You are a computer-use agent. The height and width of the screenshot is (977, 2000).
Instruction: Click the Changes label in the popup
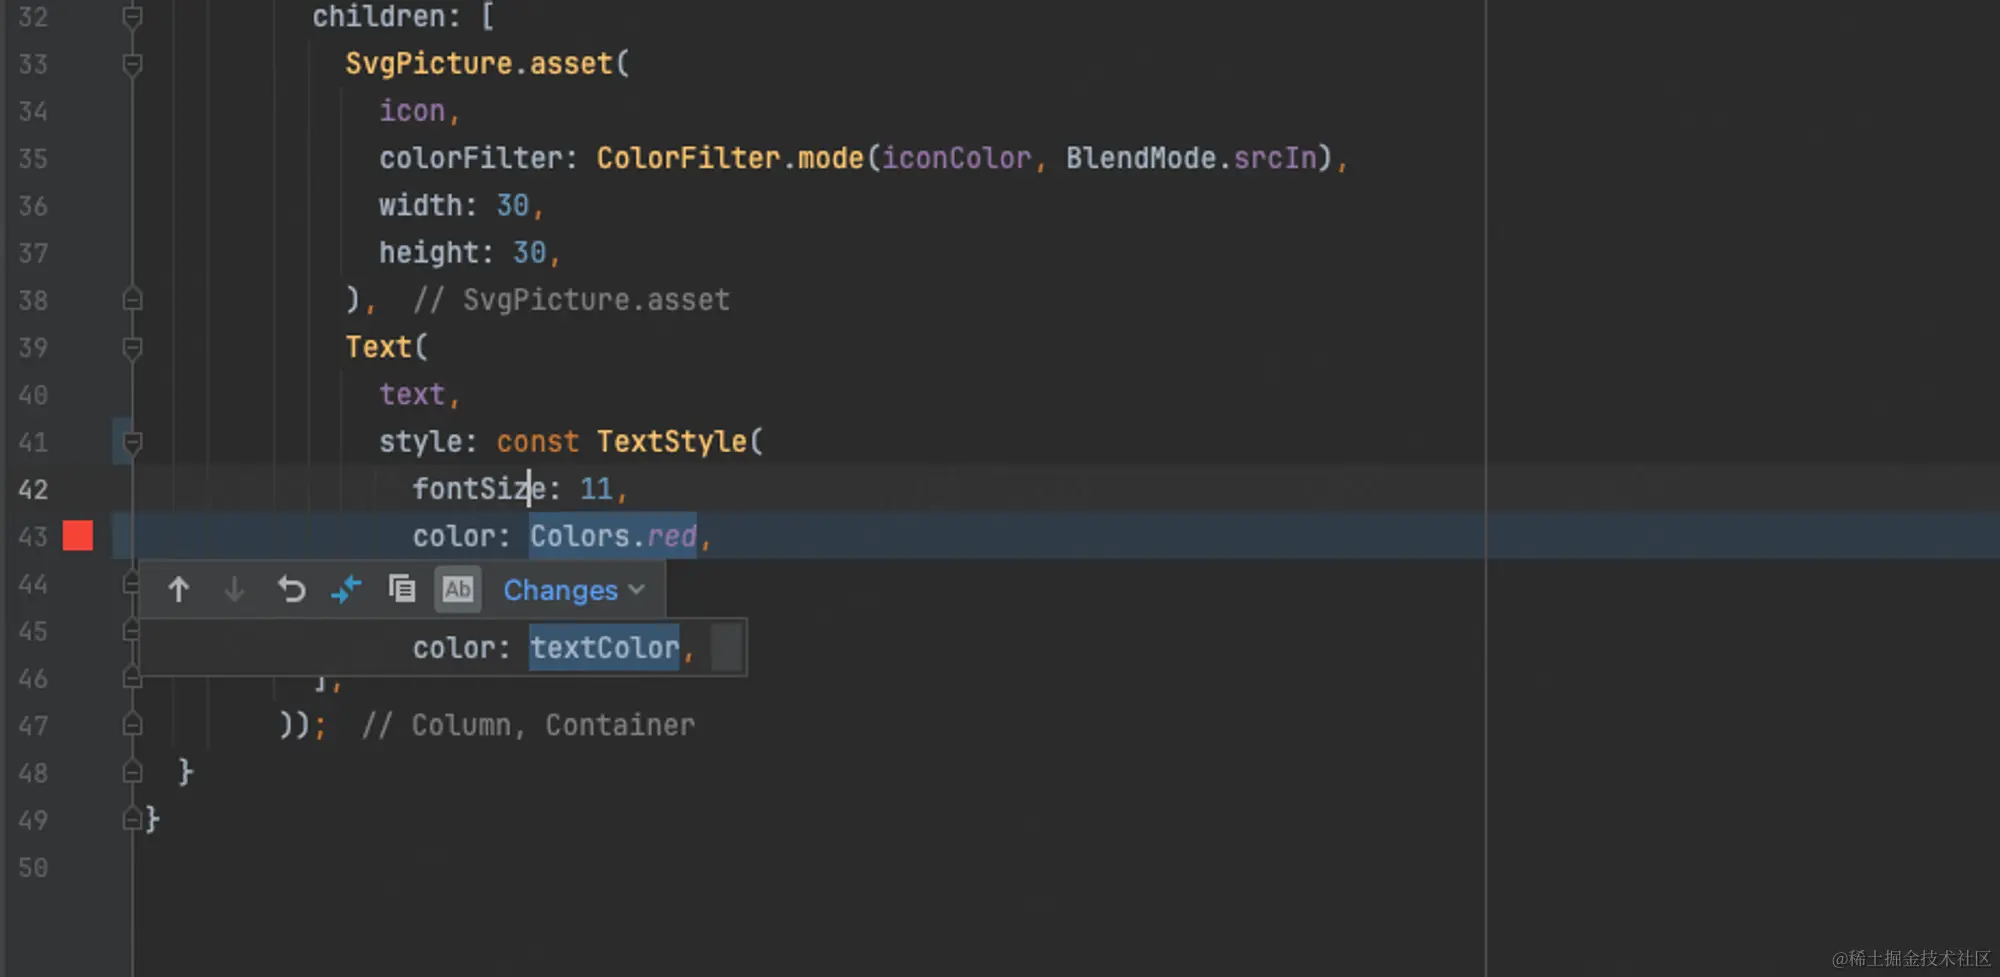tap(560, 589)
